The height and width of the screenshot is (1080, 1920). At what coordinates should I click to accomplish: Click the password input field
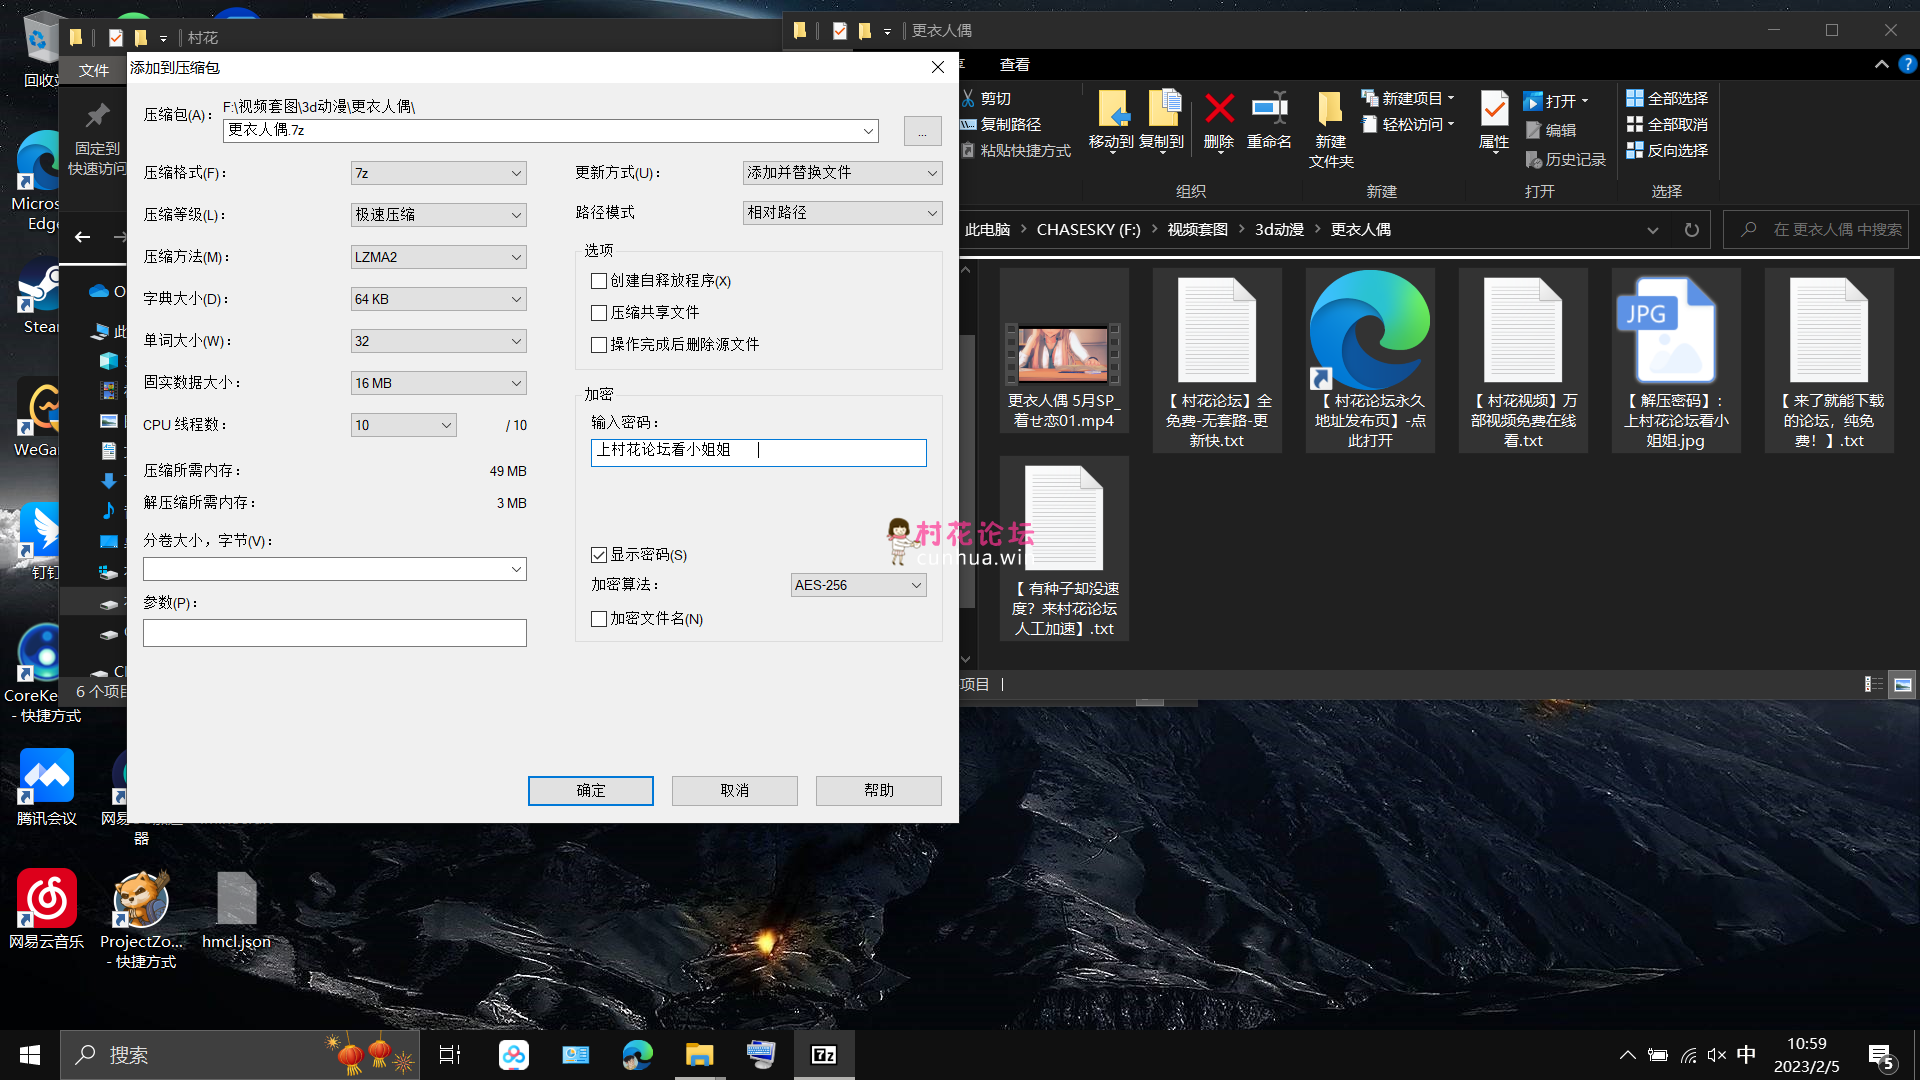[x=758, y=453]
